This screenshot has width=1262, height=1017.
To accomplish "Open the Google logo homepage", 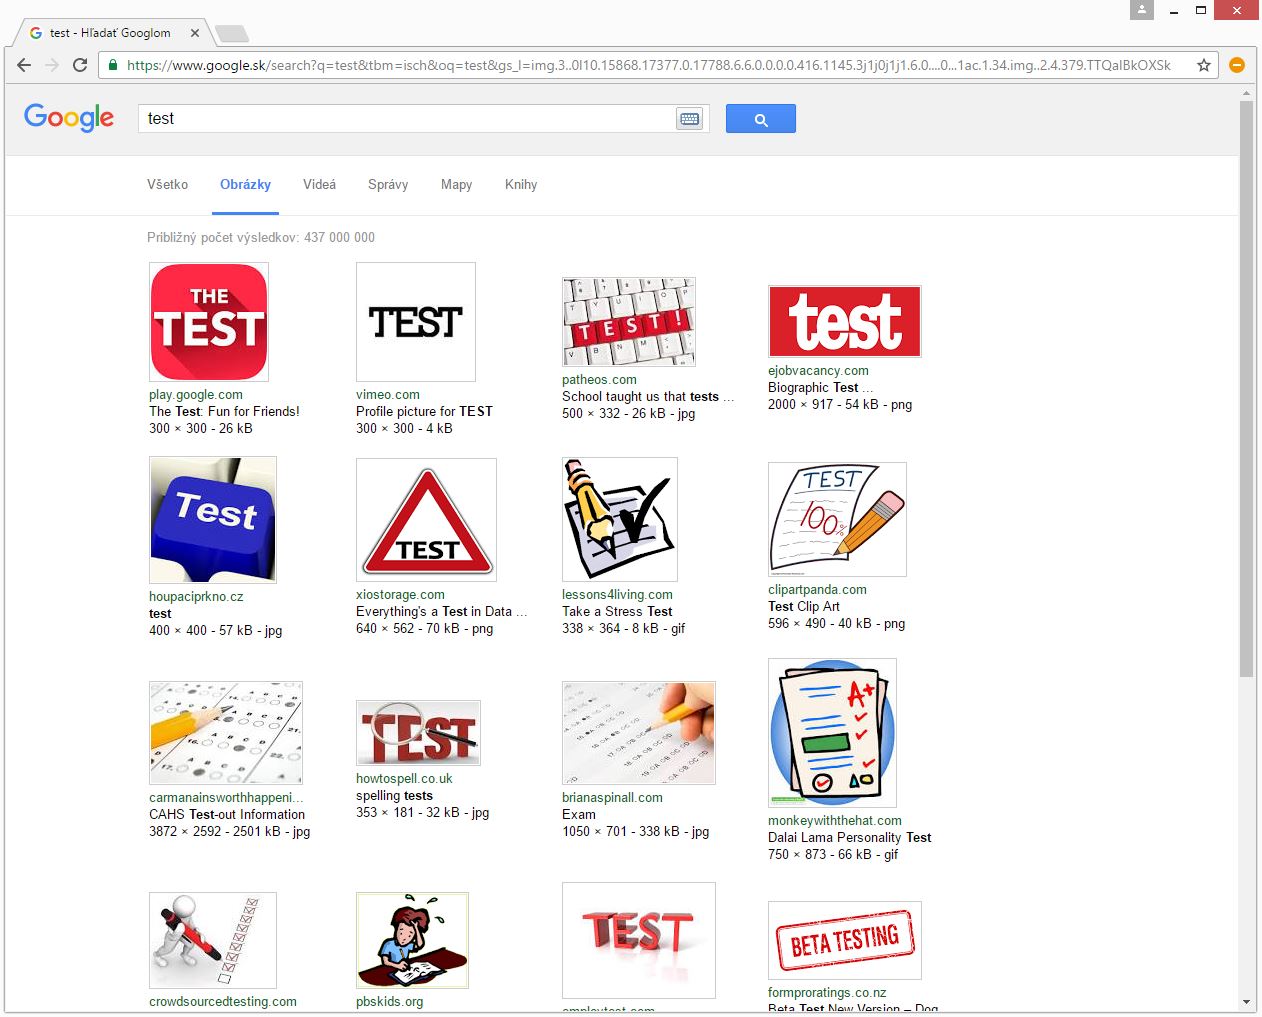I will [x=69, y=117].
